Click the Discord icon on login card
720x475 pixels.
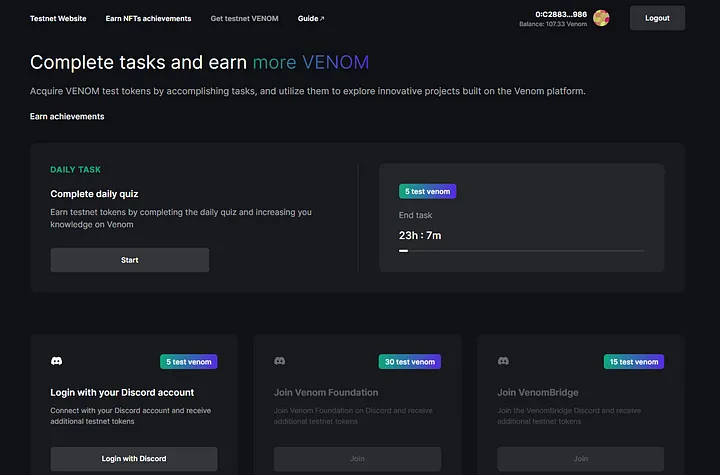tap(56, 361)
